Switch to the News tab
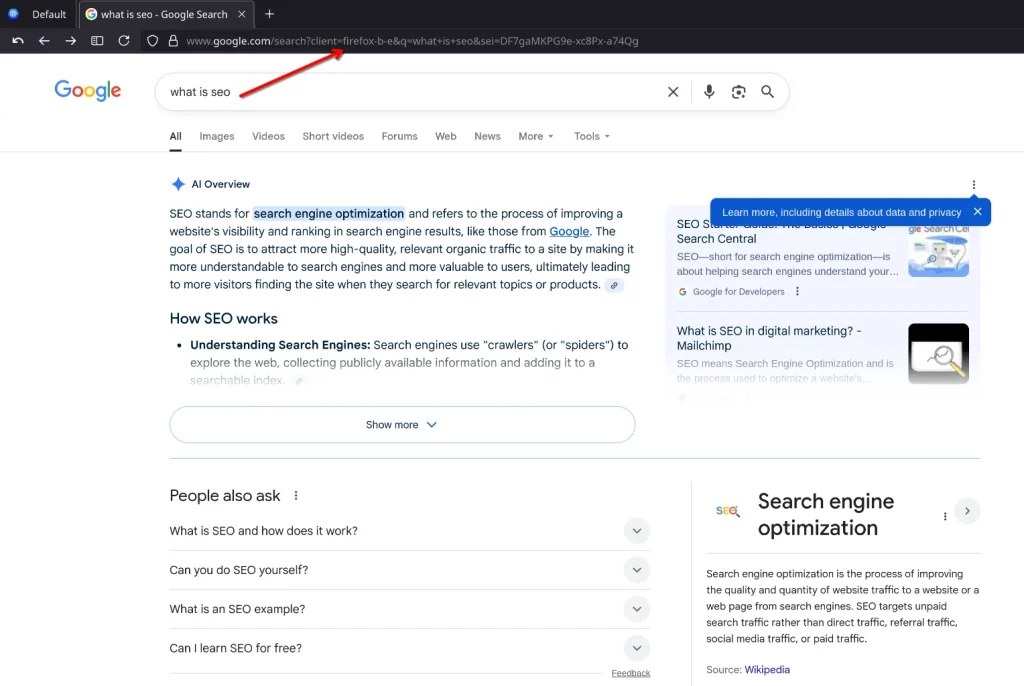The image size is (1024, 686). click(x=487, y=137)
